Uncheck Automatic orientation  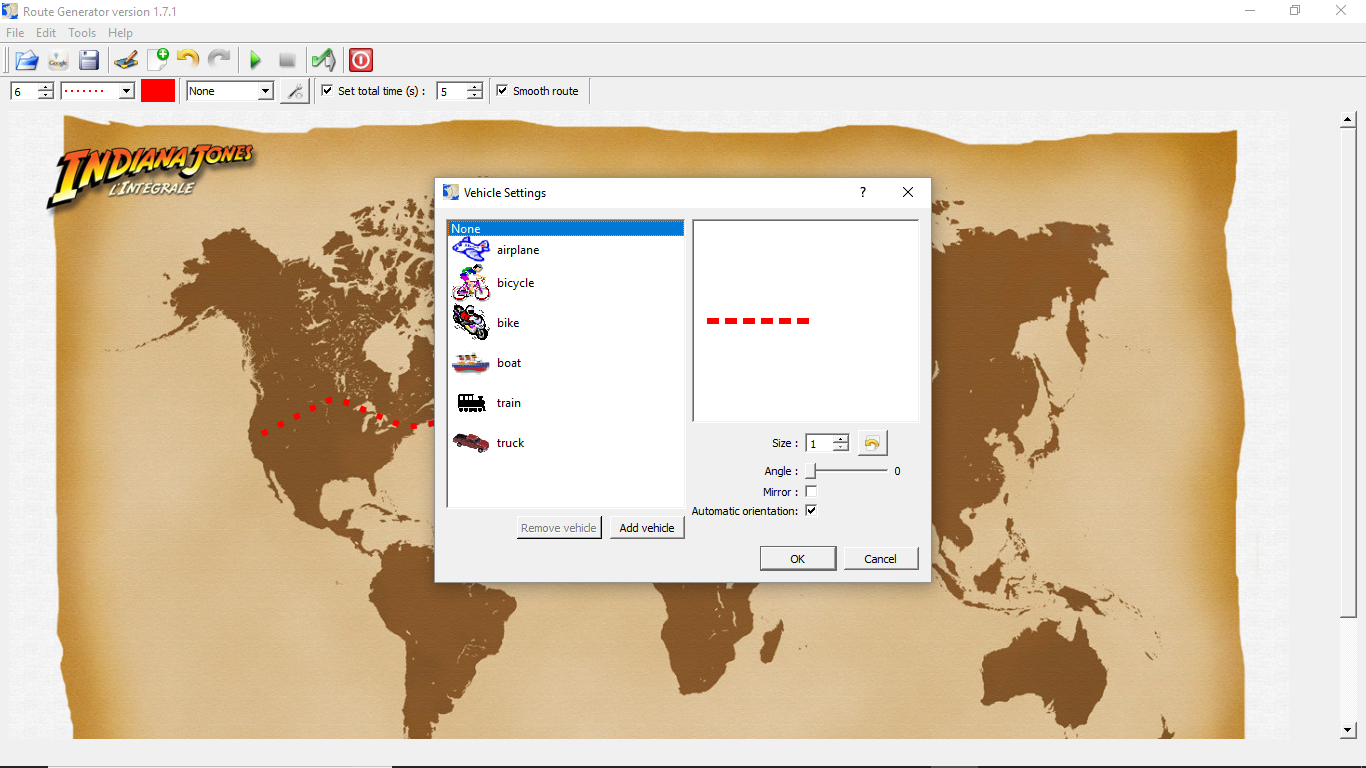point(811,511)
